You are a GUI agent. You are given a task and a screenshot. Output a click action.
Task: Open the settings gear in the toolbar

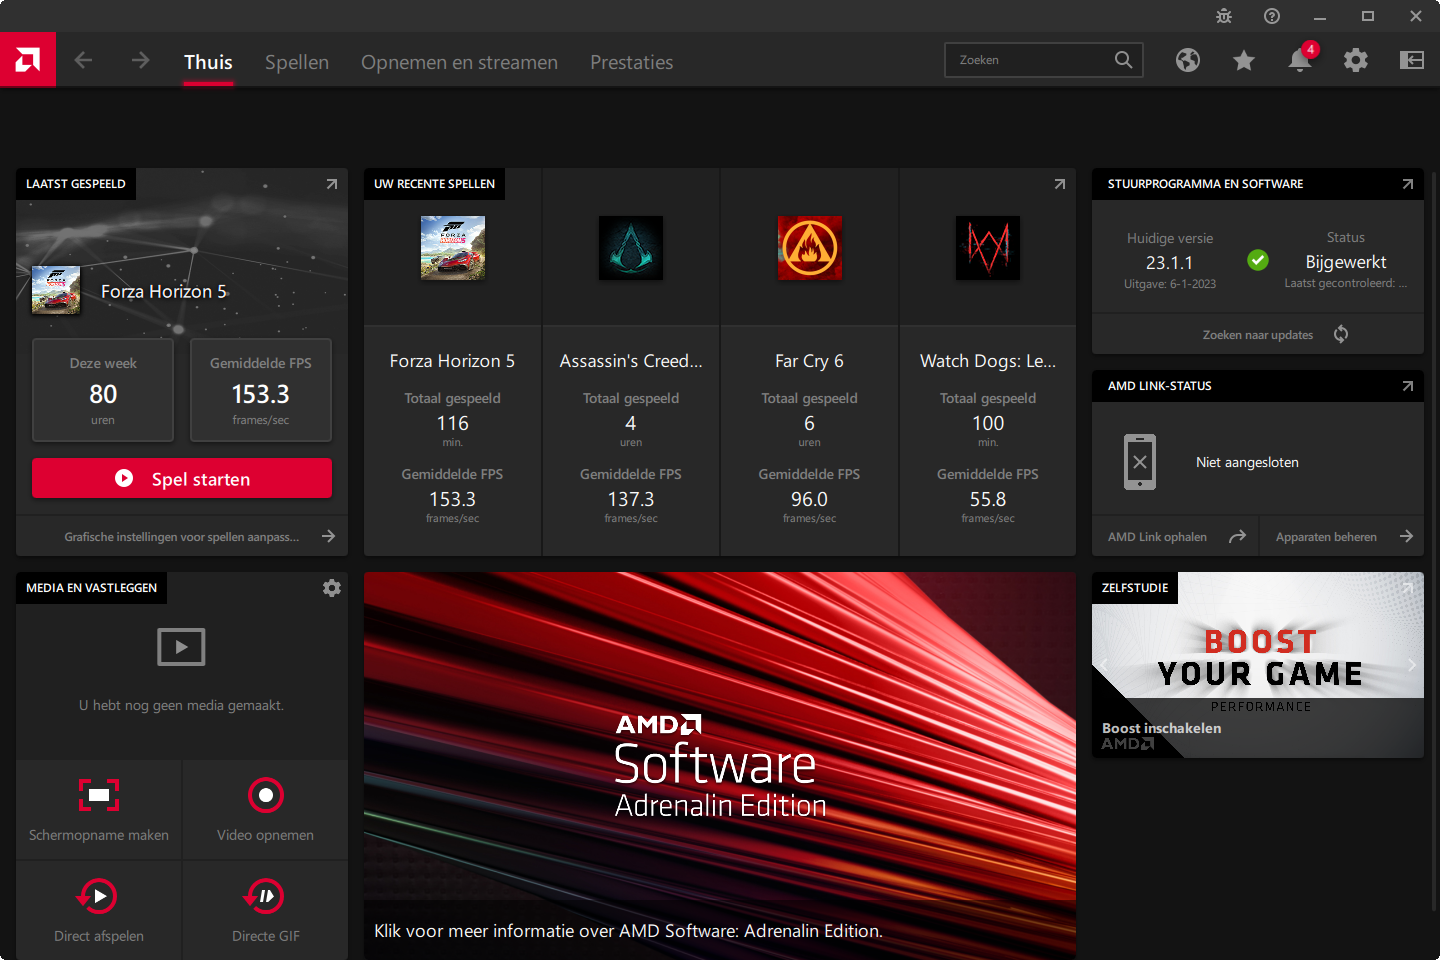[1356, 60]
